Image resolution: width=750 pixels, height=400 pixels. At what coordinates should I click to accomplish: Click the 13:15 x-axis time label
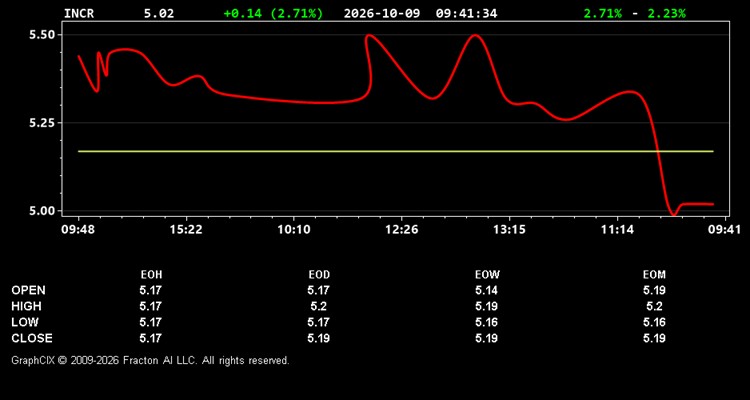point(509,230)
